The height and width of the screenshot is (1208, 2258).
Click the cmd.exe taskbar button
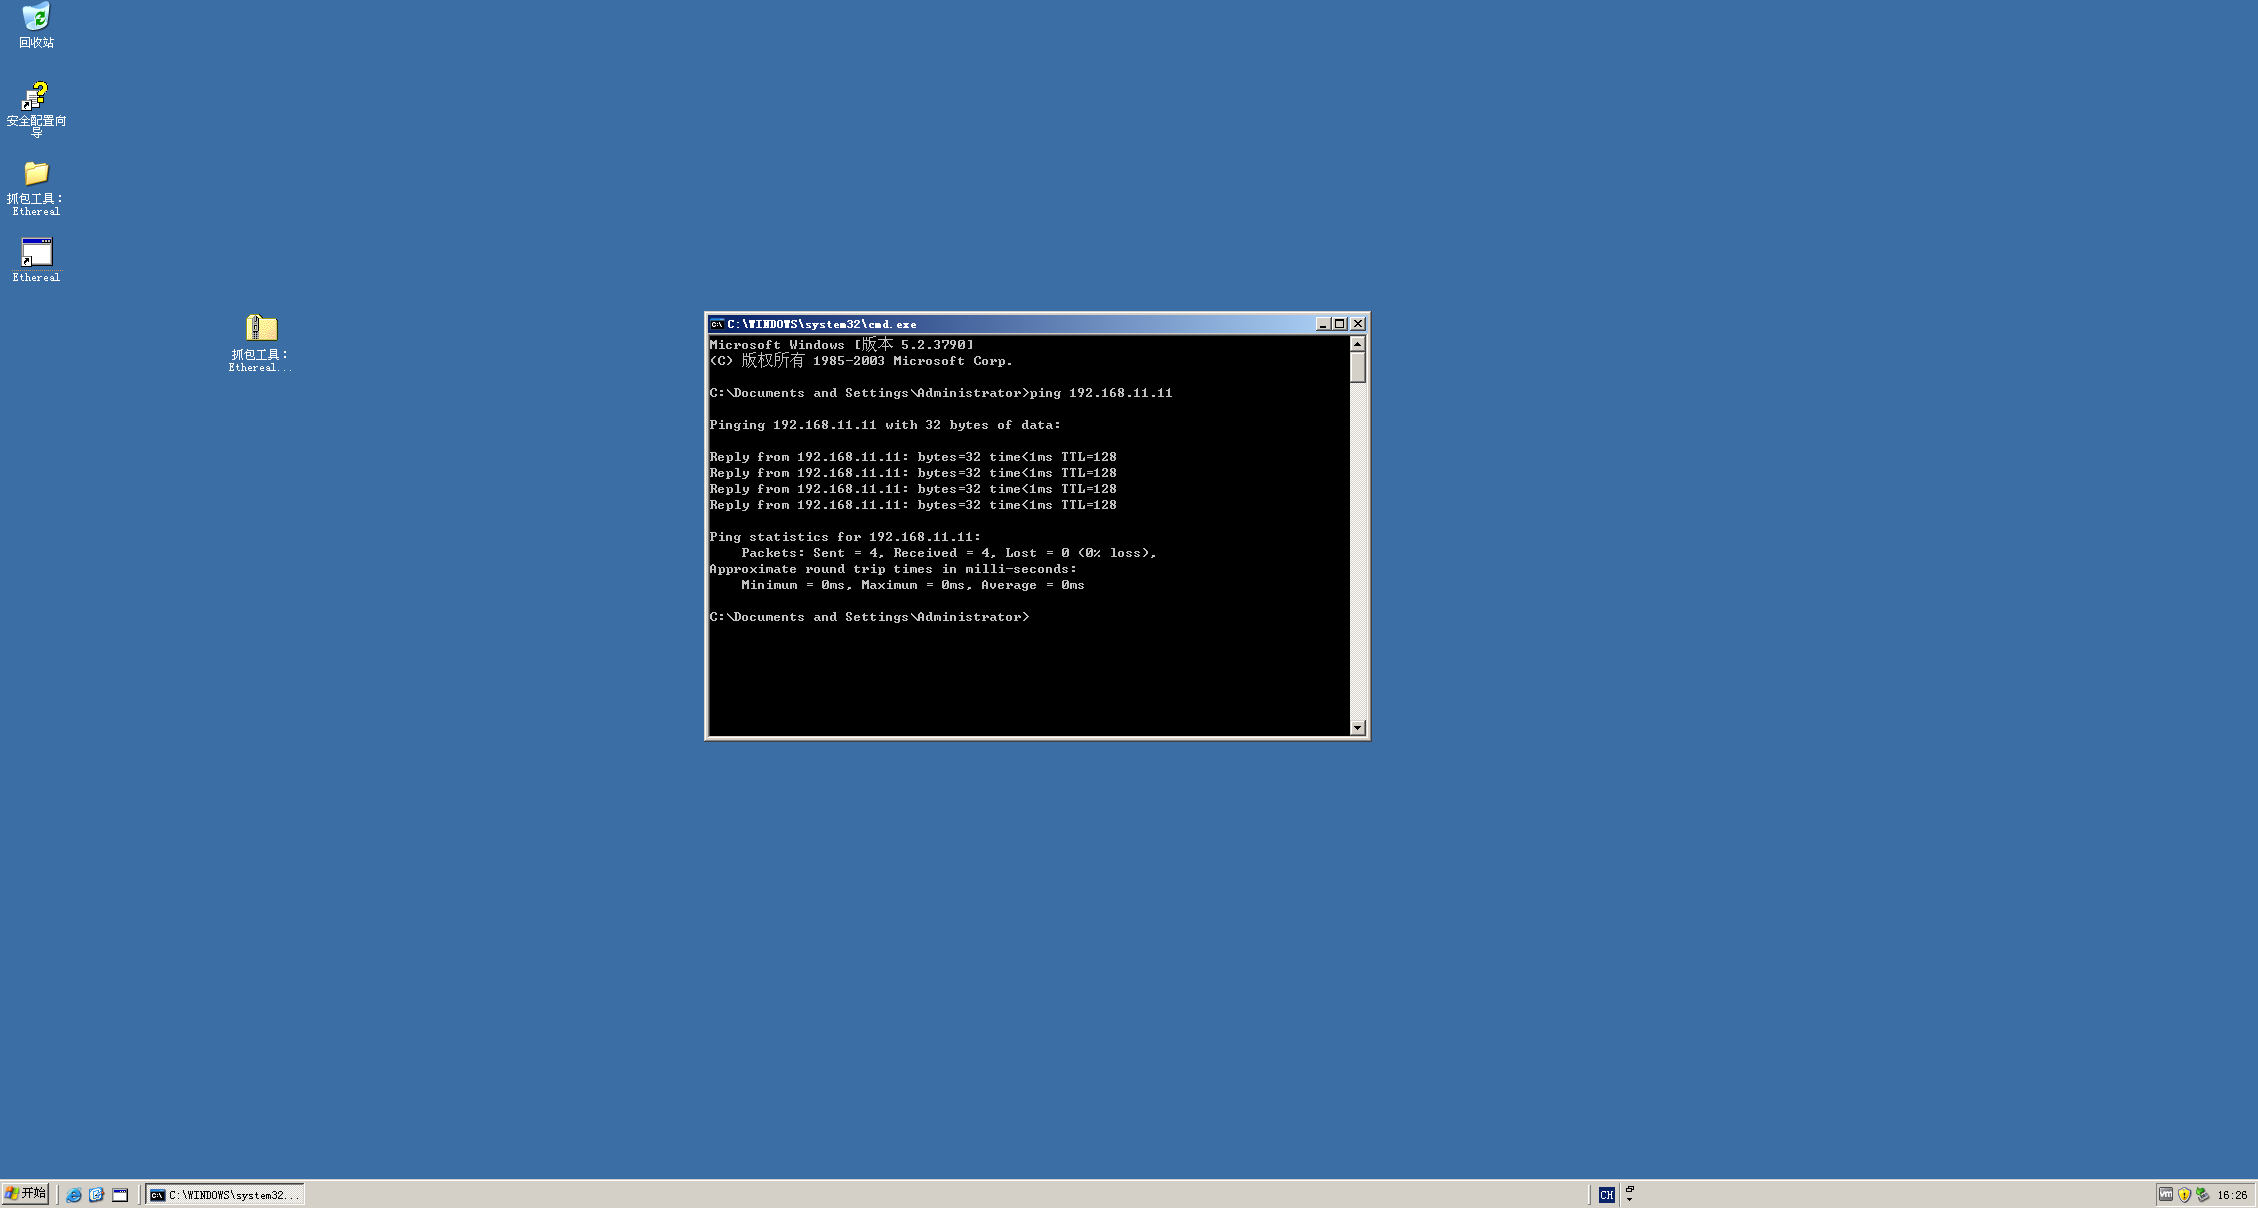click(226, 1195)
